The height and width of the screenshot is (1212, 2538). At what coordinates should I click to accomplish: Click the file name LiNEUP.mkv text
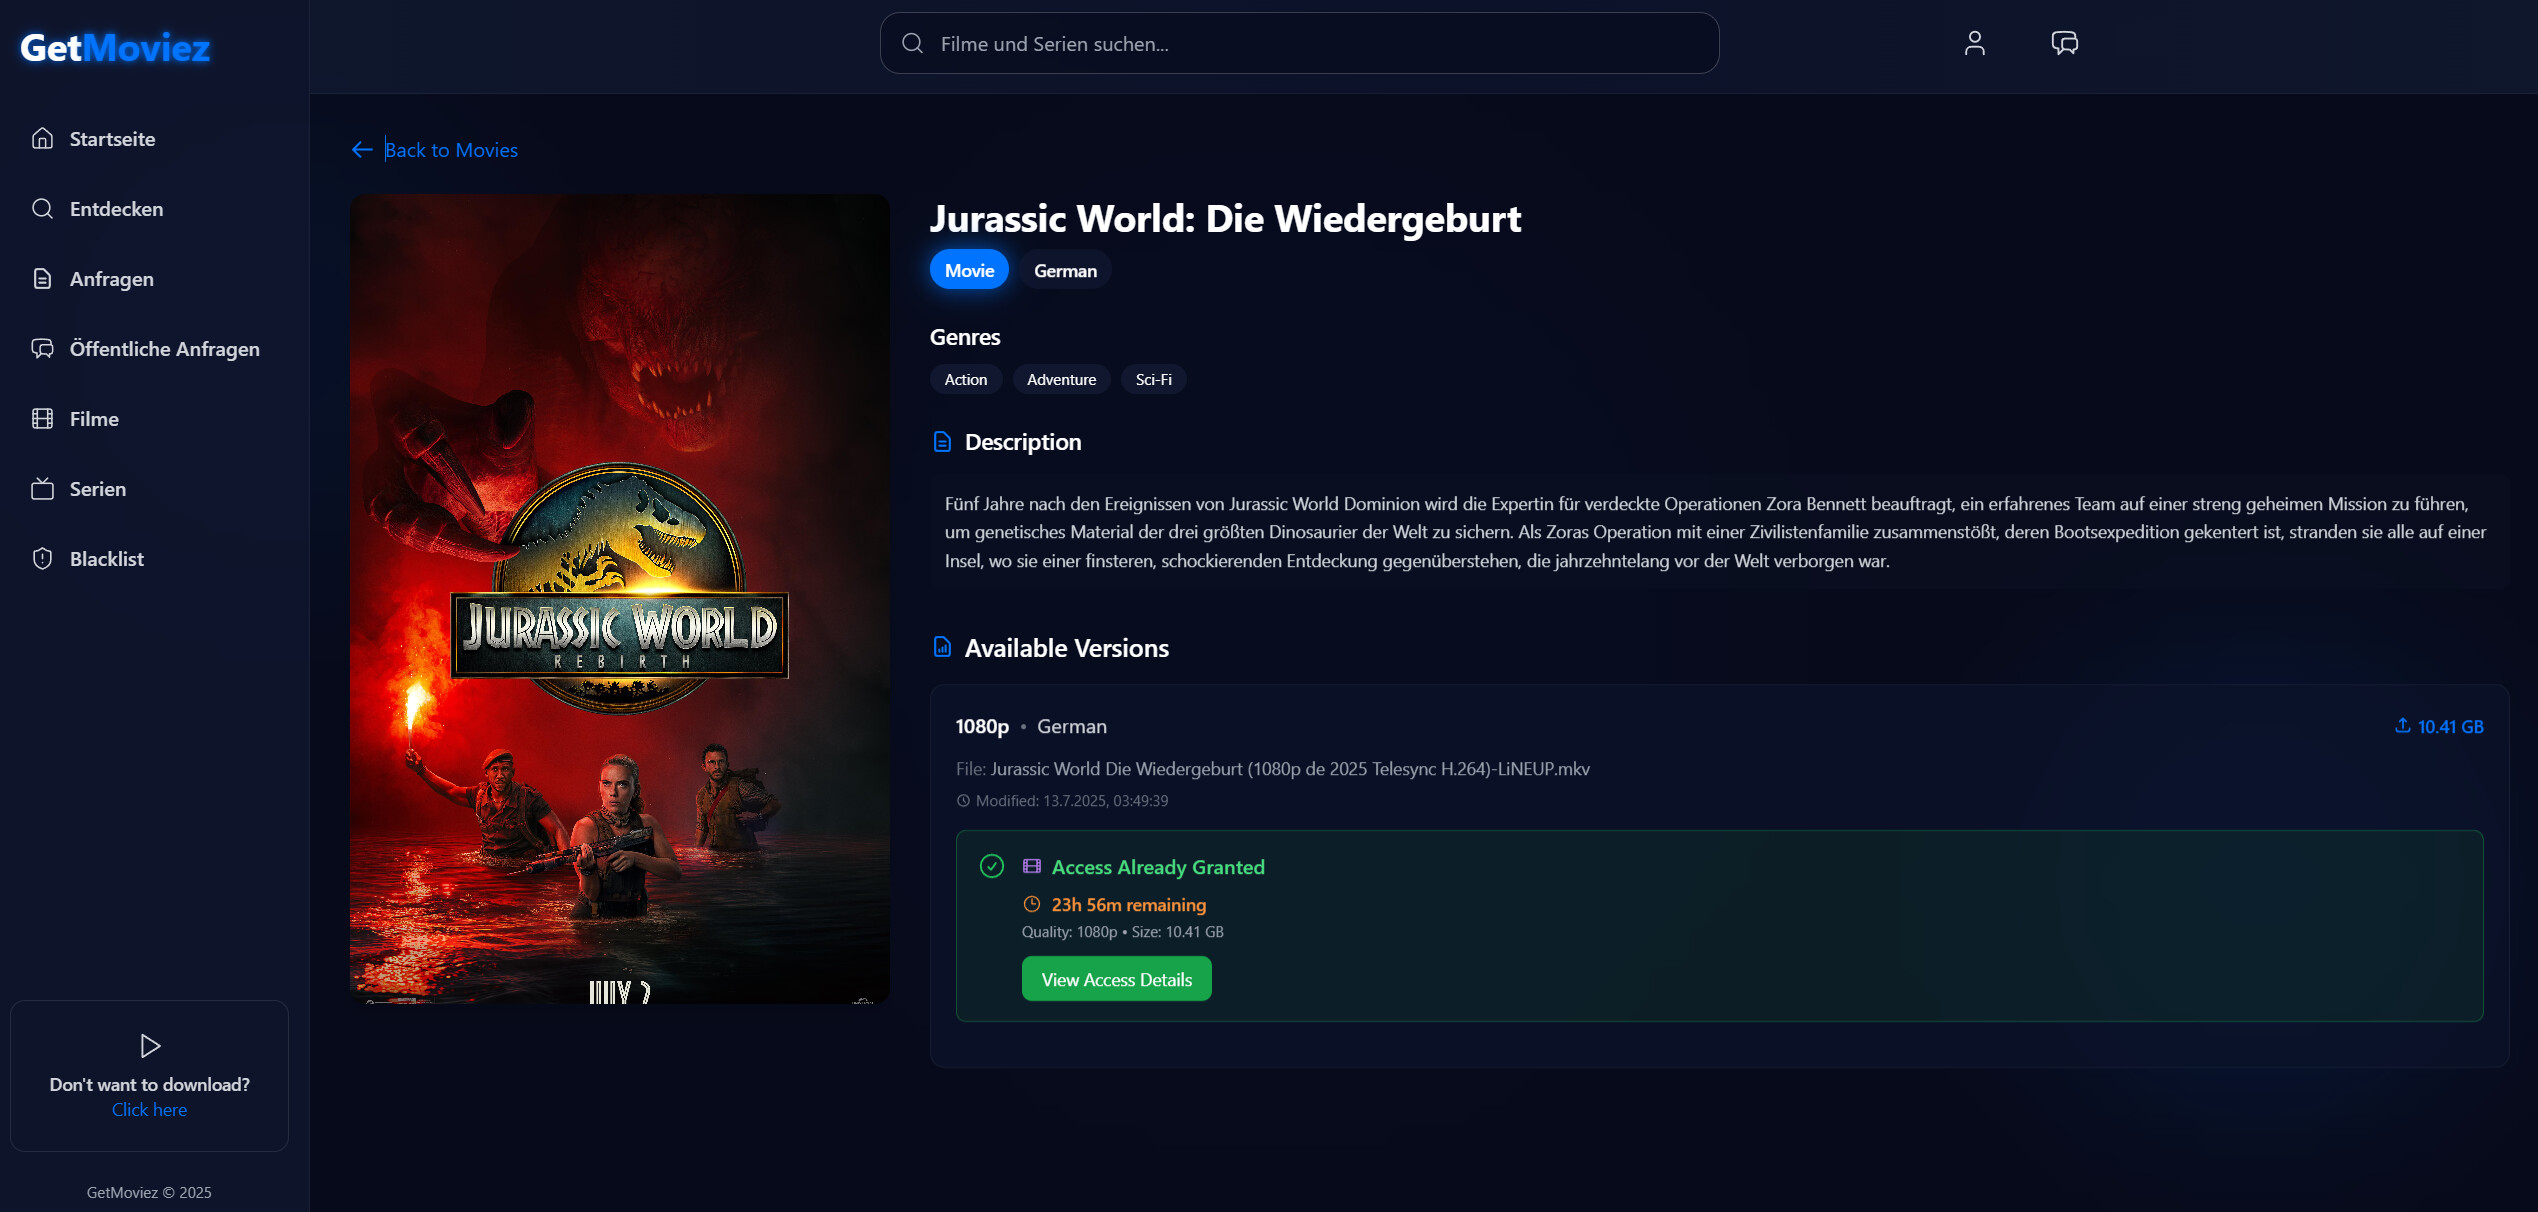click(x=1290, y=769)
